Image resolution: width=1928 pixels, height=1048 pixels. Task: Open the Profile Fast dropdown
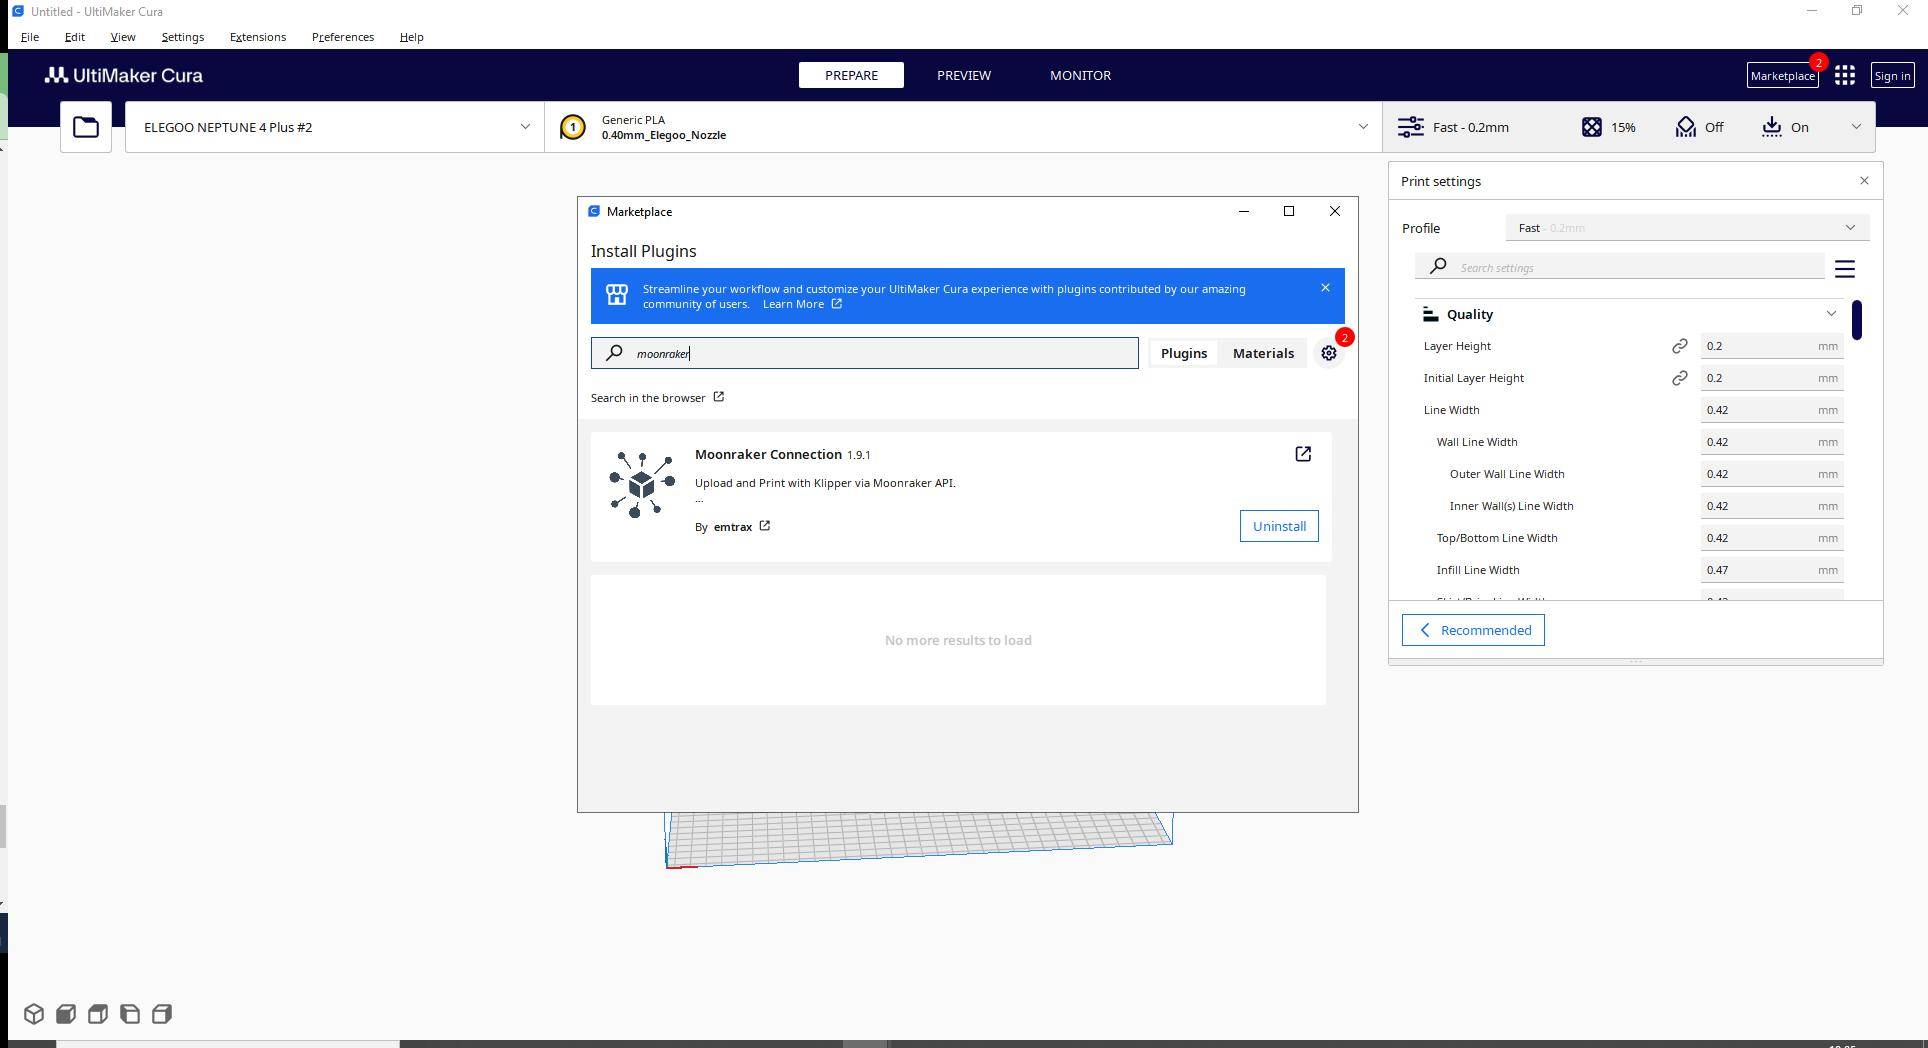(1687, 228)
